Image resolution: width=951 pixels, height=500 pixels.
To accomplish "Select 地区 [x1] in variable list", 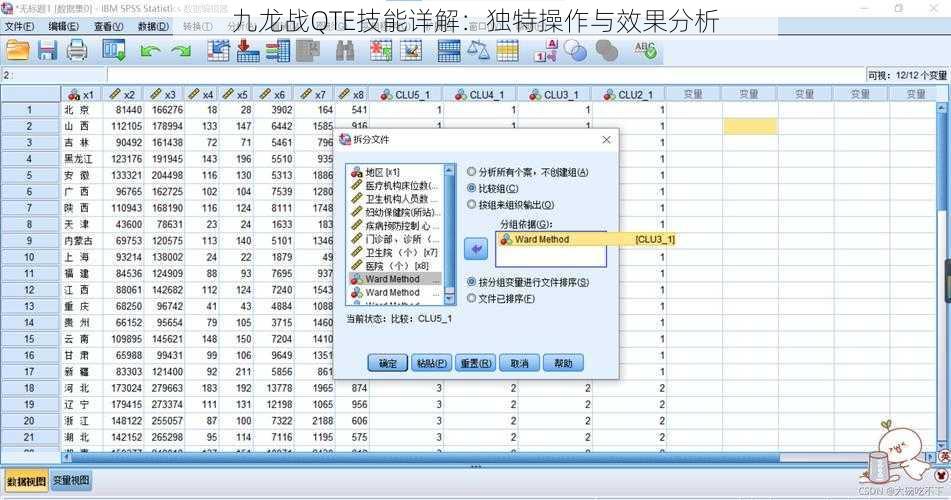I will click(x=395, y=172).
